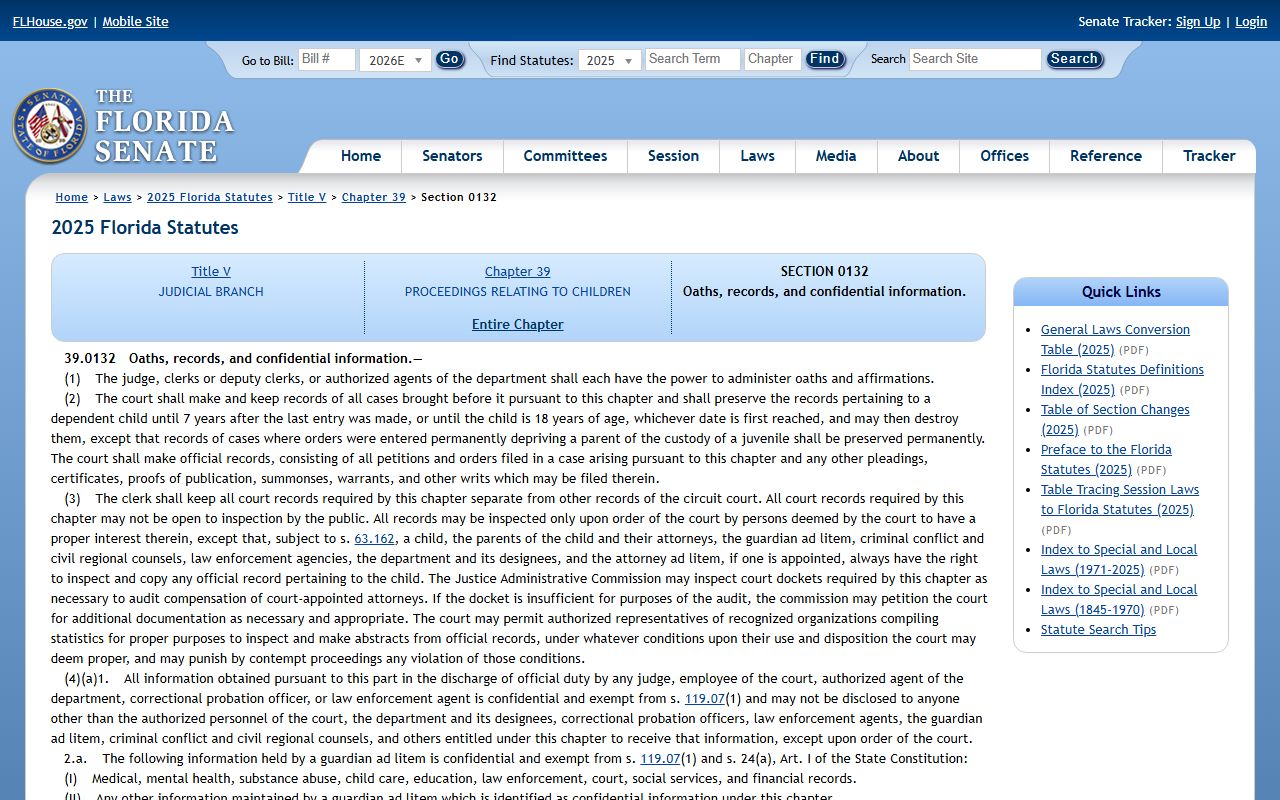The height and width of the screenshot is (800, 1280).
Task: Open the About navigation tab
Action: click(918, 156)
